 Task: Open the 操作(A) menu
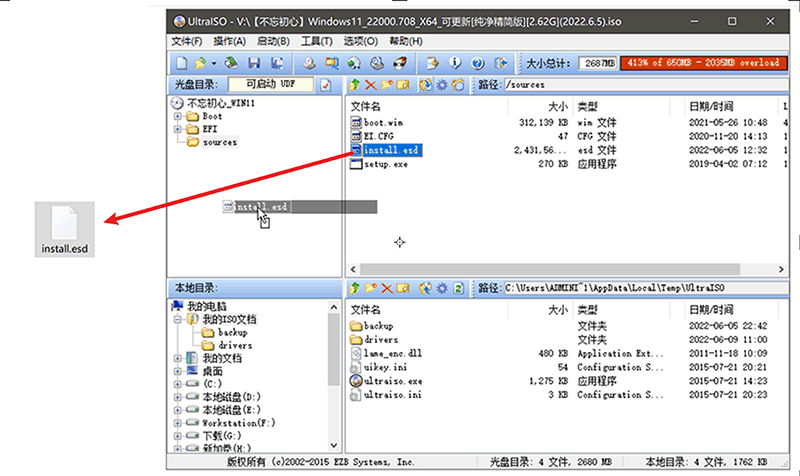(x=229, y=41)
